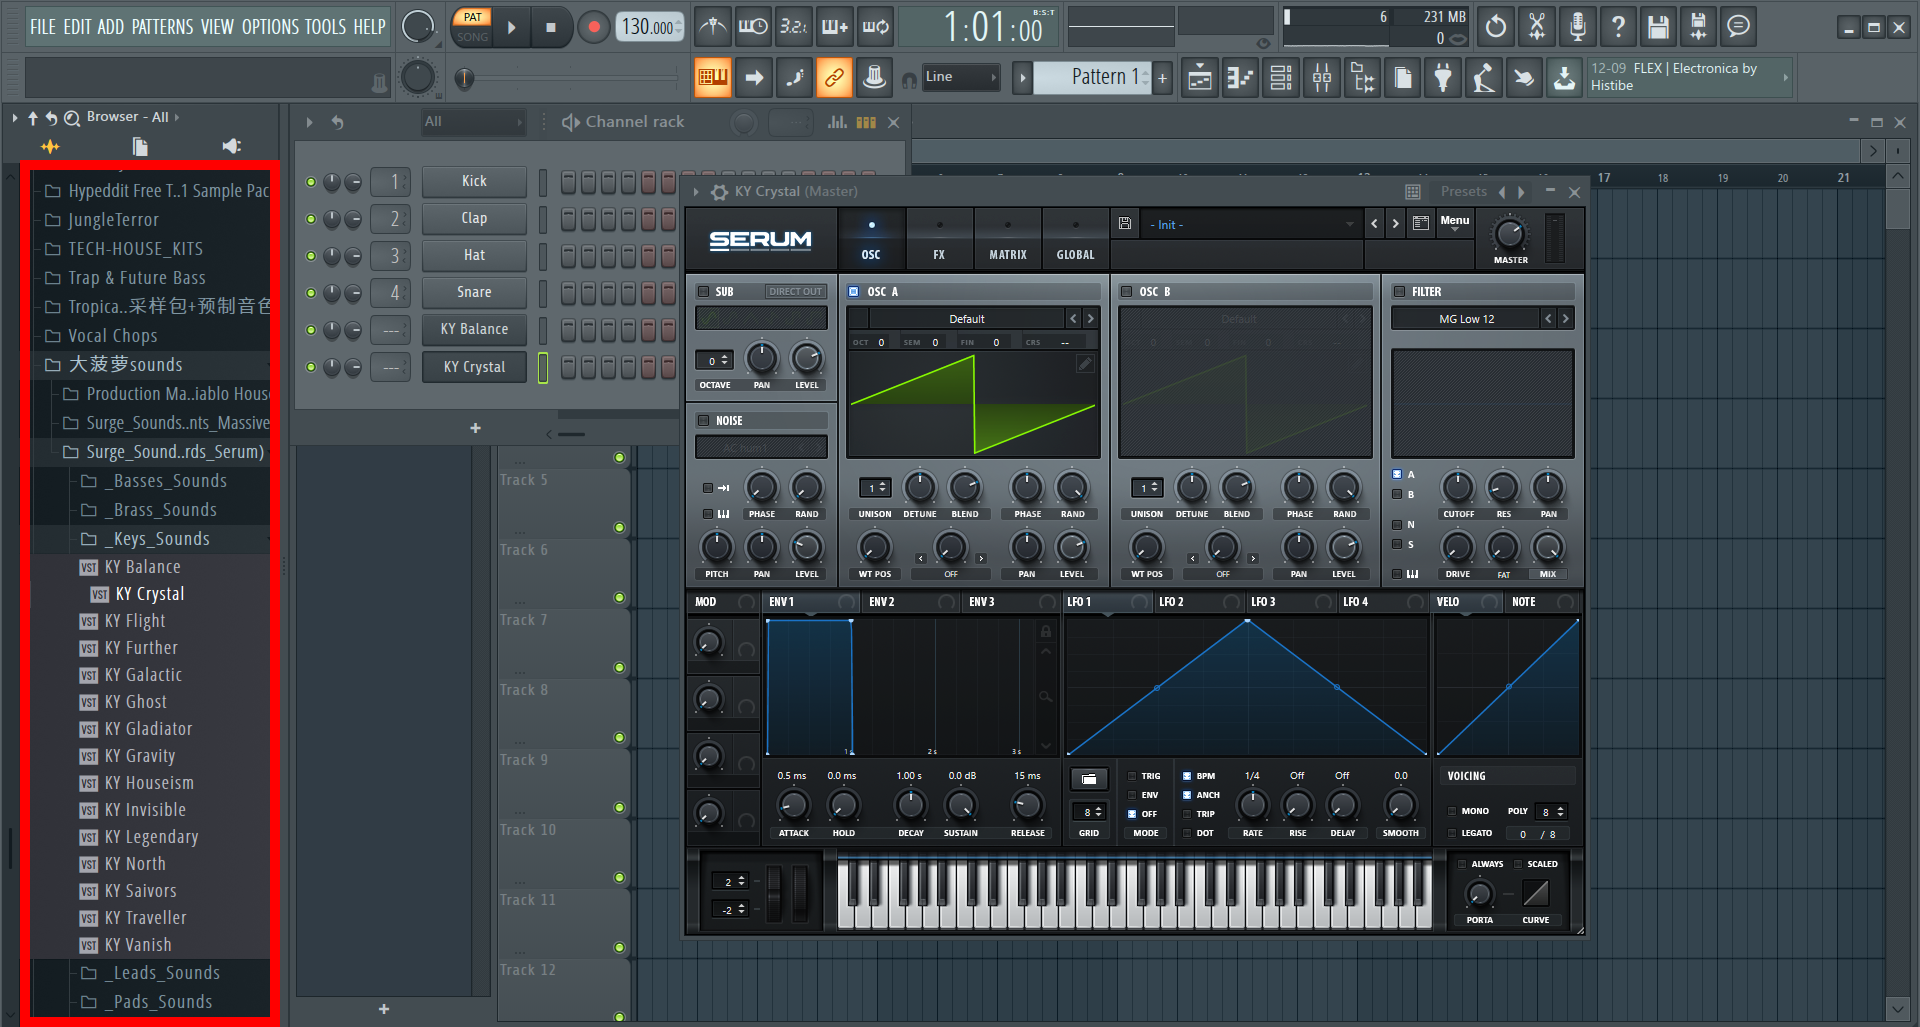
Task: Enable the NOISE oscillator checkbox
Action: pyautogui.click(x=704, y=421)
